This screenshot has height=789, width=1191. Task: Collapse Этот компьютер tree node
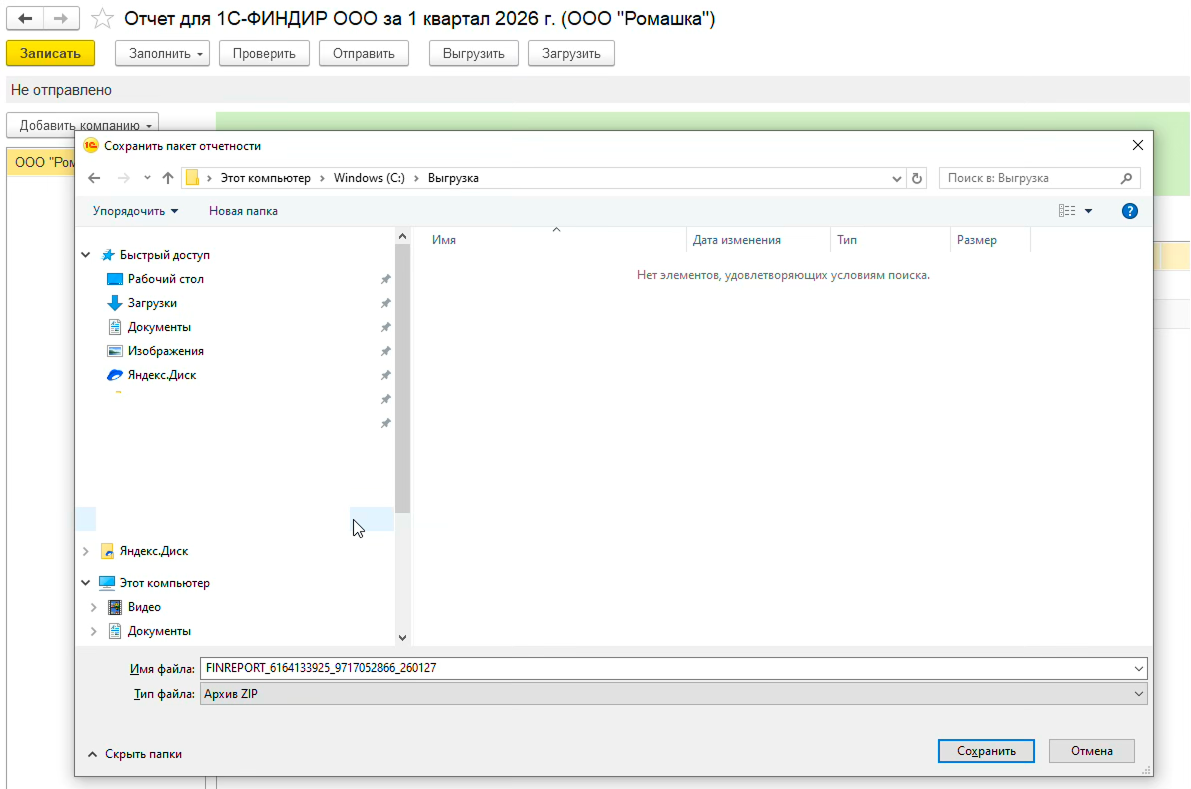tap(86, 583)
